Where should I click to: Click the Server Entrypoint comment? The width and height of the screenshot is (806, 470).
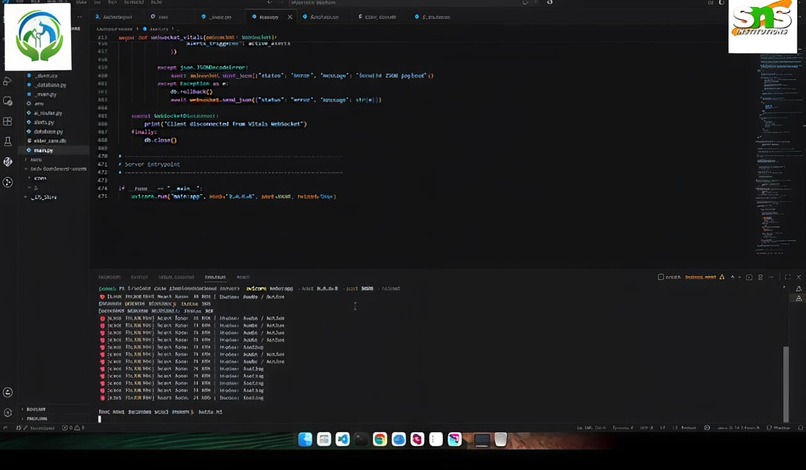[152, 165]
